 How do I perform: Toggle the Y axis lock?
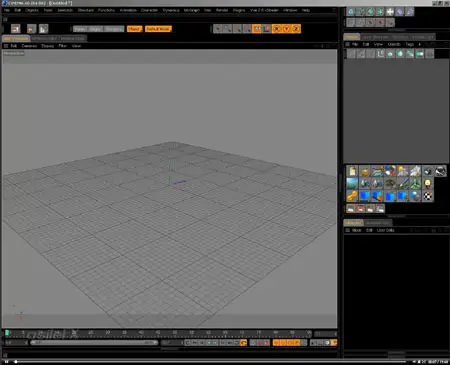pos(286,29)
